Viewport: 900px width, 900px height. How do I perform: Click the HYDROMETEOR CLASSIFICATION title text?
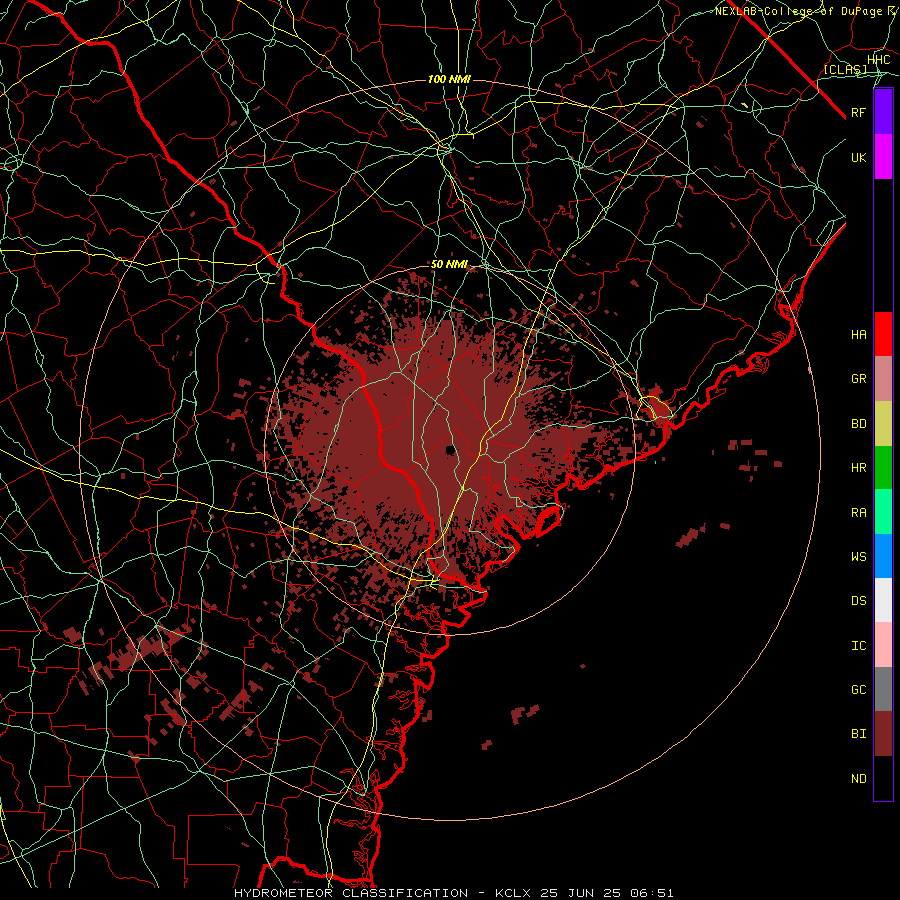(351, 893)
